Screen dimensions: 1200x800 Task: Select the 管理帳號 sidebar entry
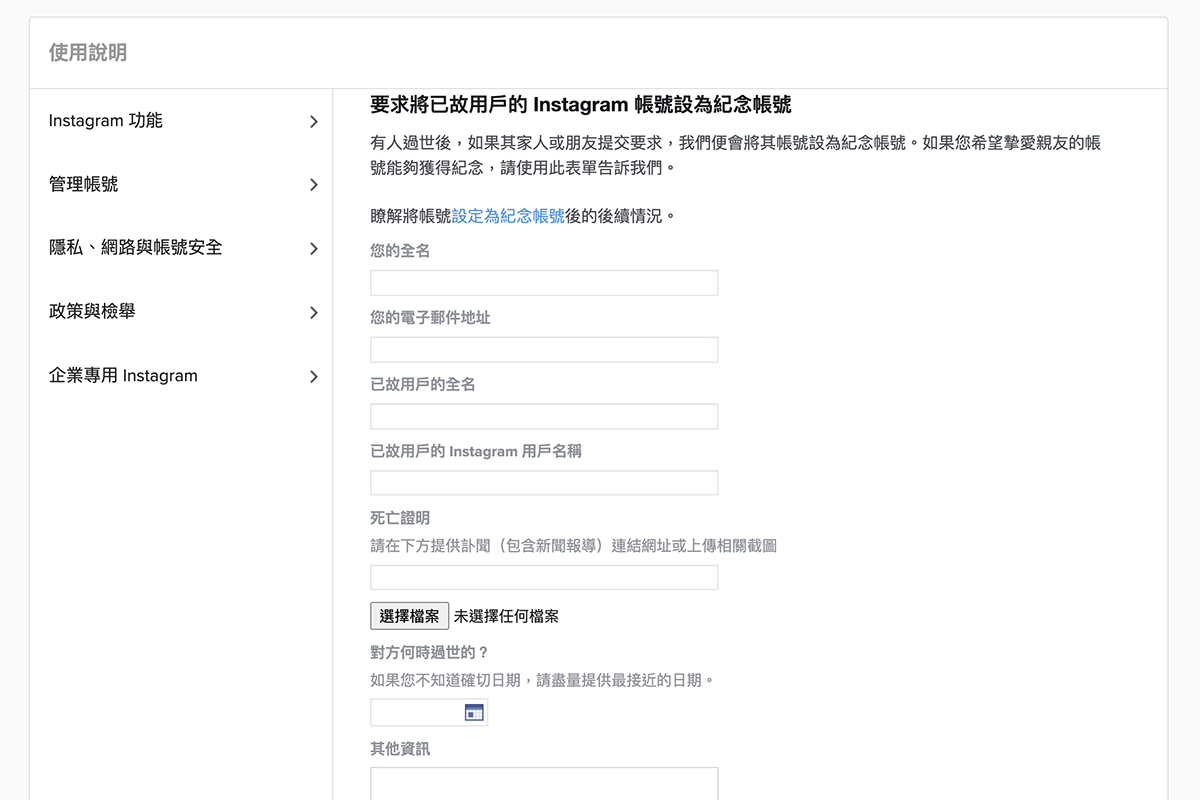click(x=85, y=184)
